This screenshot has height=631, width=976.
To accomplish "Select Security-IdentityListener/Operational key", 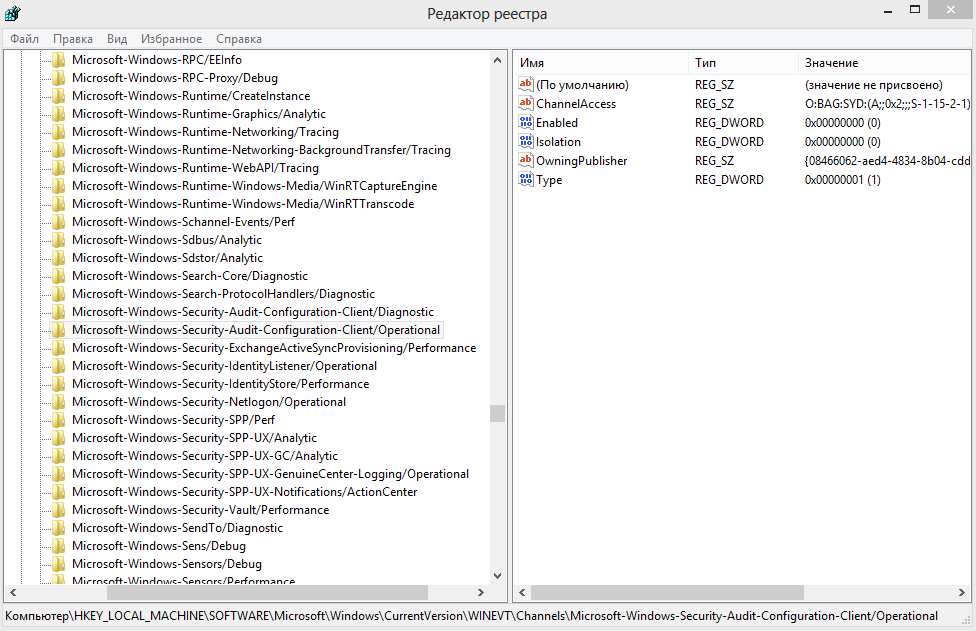I will coord(225,366).
